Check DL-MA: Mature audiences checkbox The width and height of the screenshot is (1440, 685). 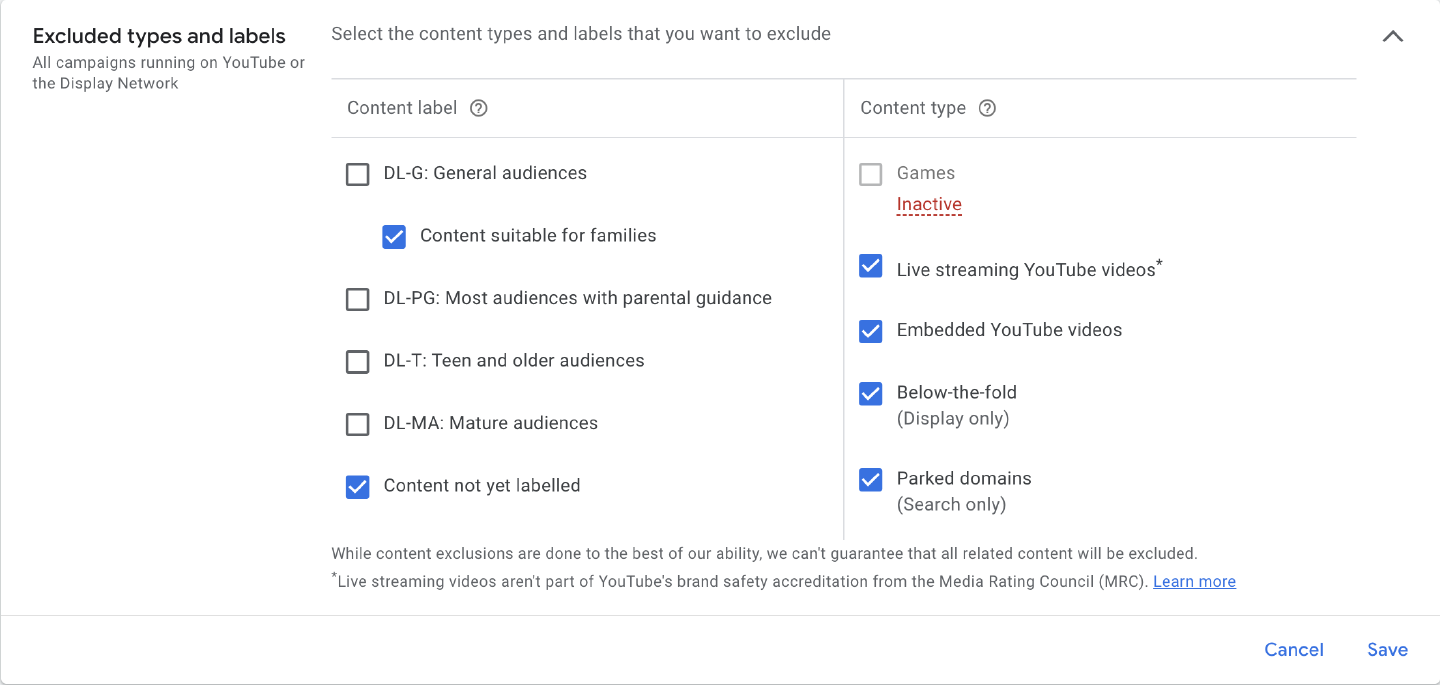(357, 424)
